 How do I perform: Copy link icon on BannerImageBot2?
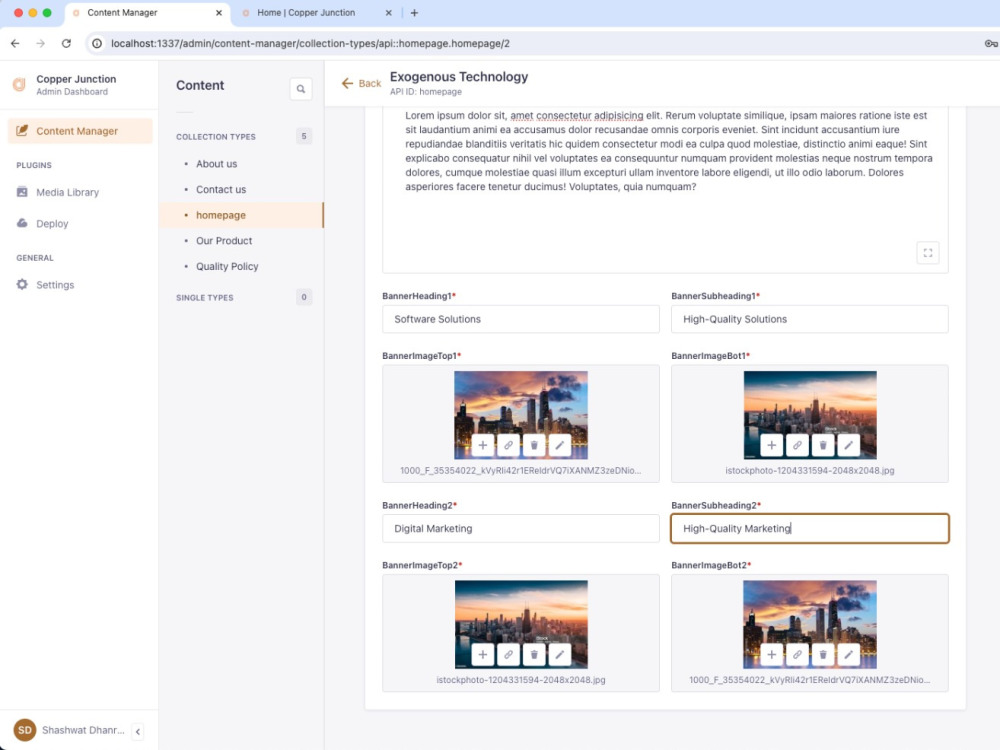(797, 654)
